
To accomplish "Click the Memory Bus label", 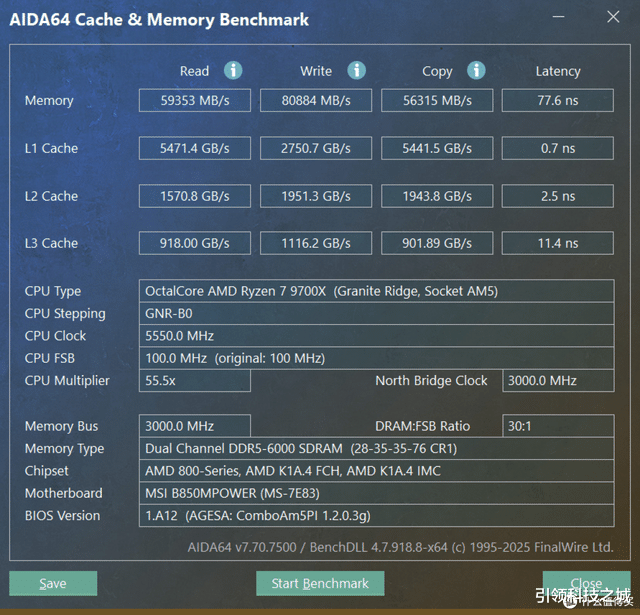I will point(61,426).
